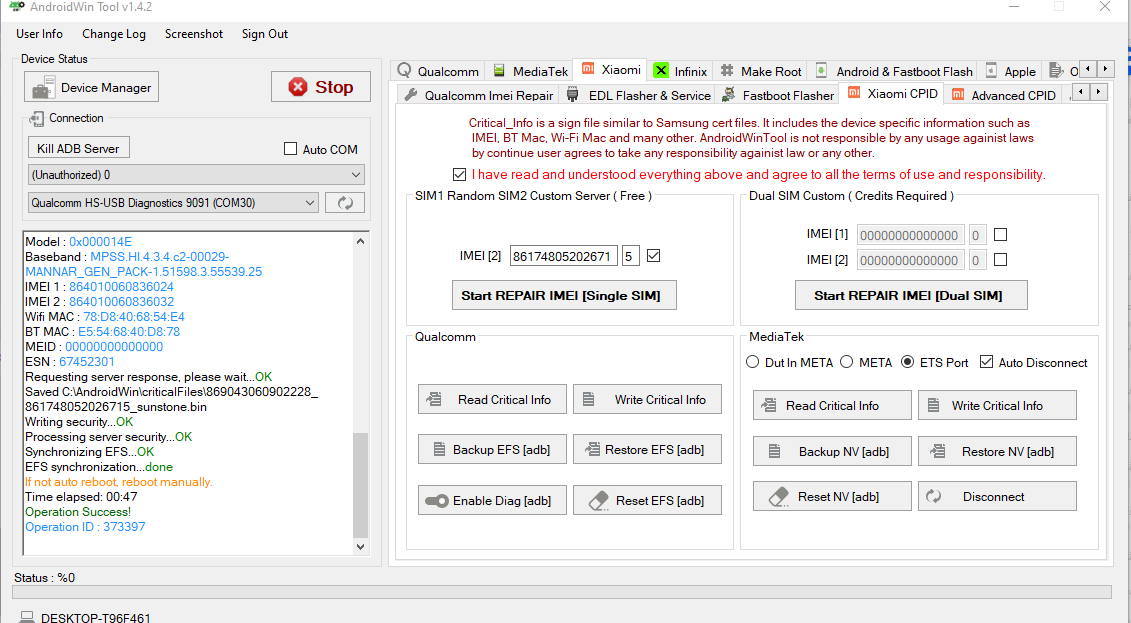This screenshot has width=1131, height=623.
Task: Open the User Info menu
Action: point(40,34)
